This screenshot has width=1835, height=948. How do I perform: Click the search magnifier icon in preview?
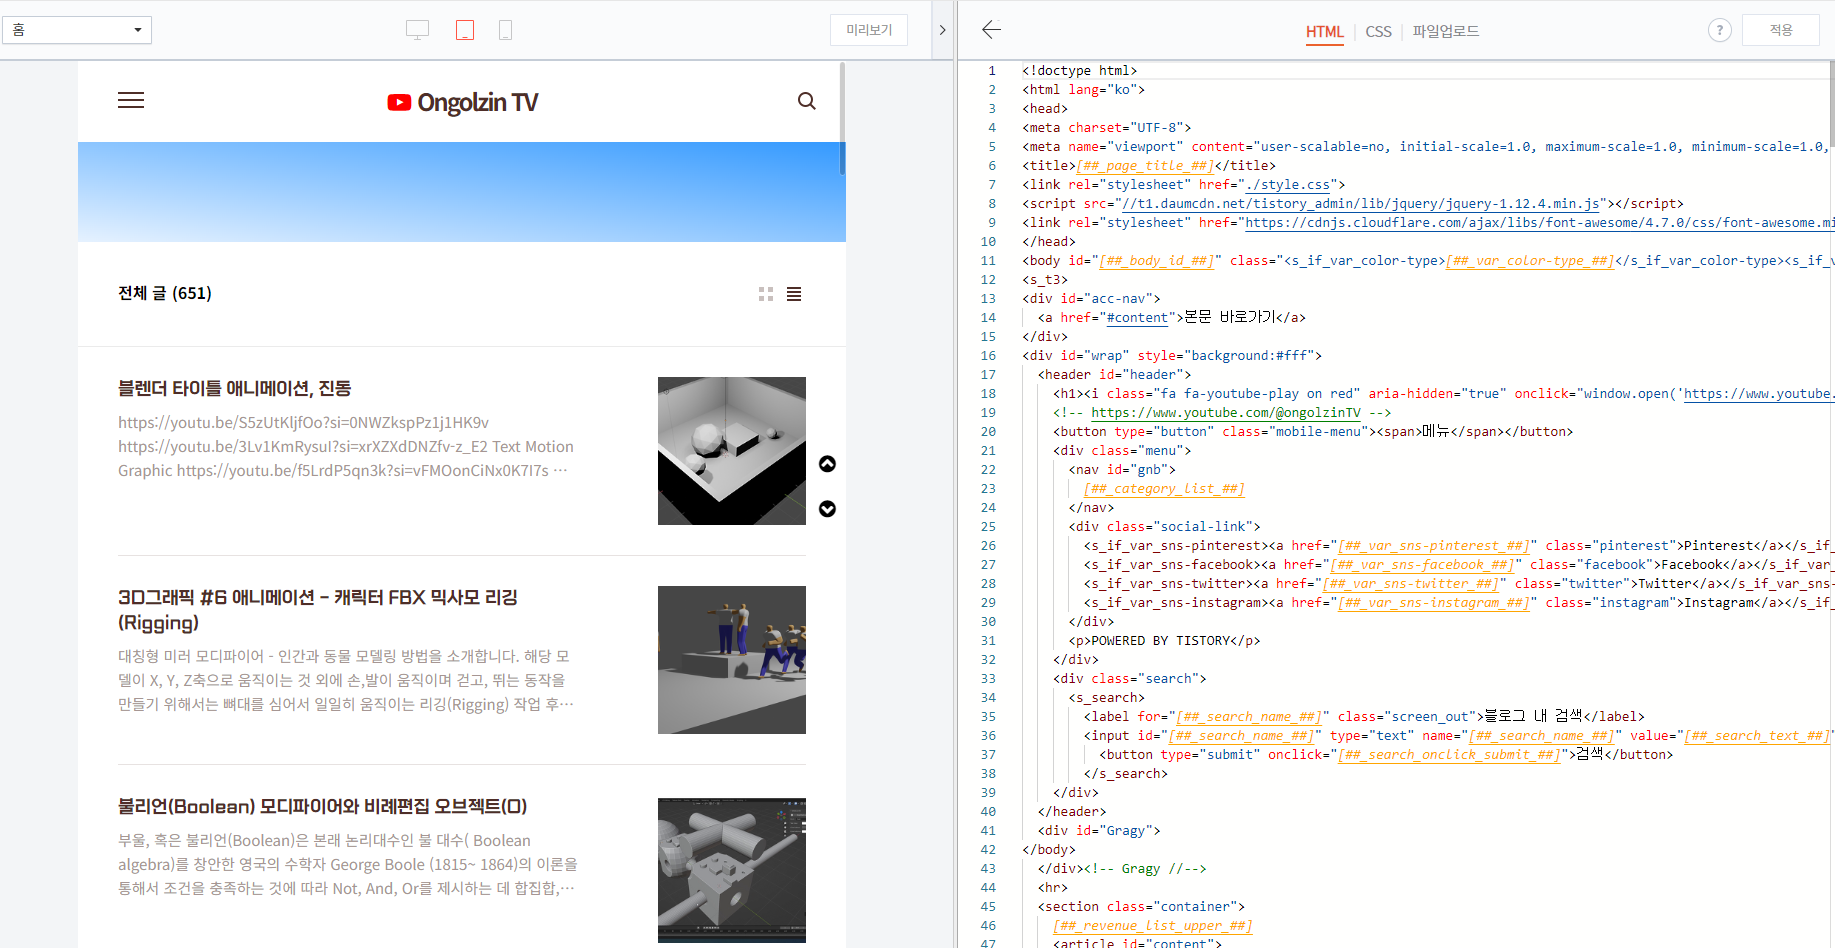[x=807, y=101]
